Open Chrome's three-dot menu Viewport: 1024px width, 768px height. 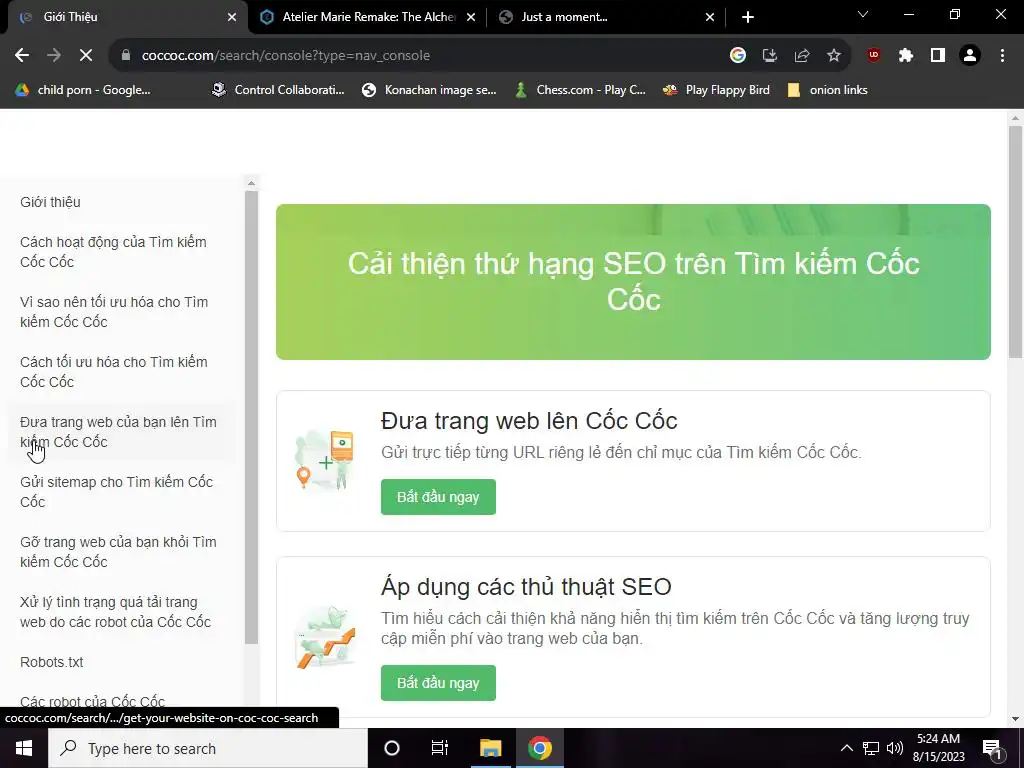coord(1002,56)
